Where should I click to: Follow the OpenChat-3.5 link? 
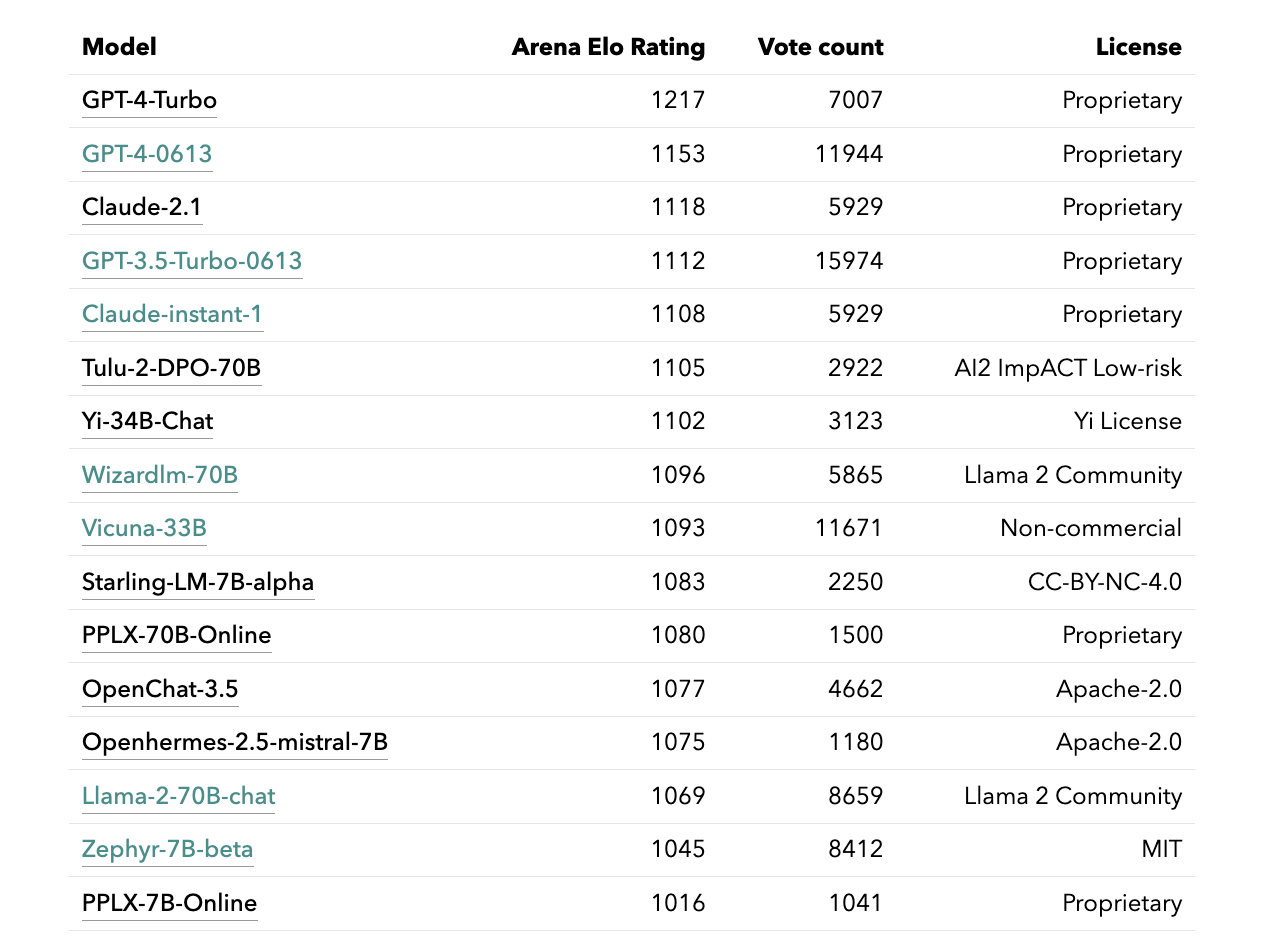click(x=160, y=689)
